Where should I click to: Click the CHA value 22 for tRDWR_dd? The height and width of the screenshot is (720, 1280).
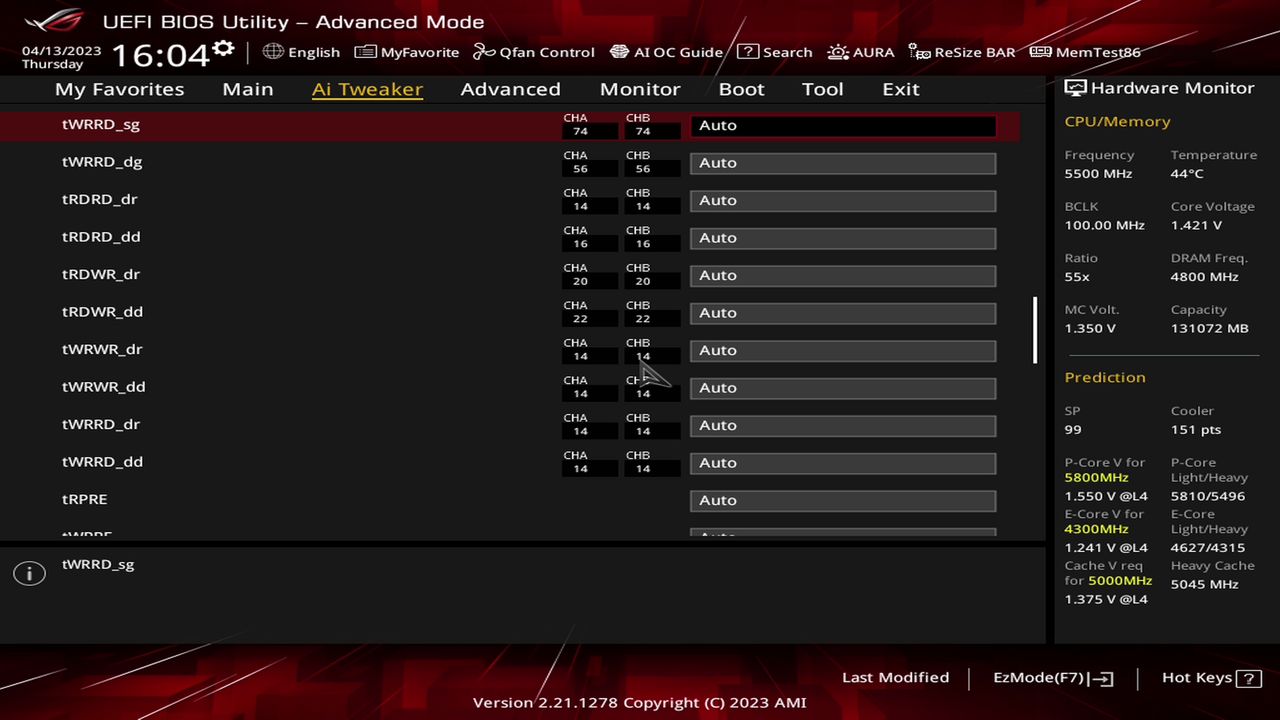point(580,319)
